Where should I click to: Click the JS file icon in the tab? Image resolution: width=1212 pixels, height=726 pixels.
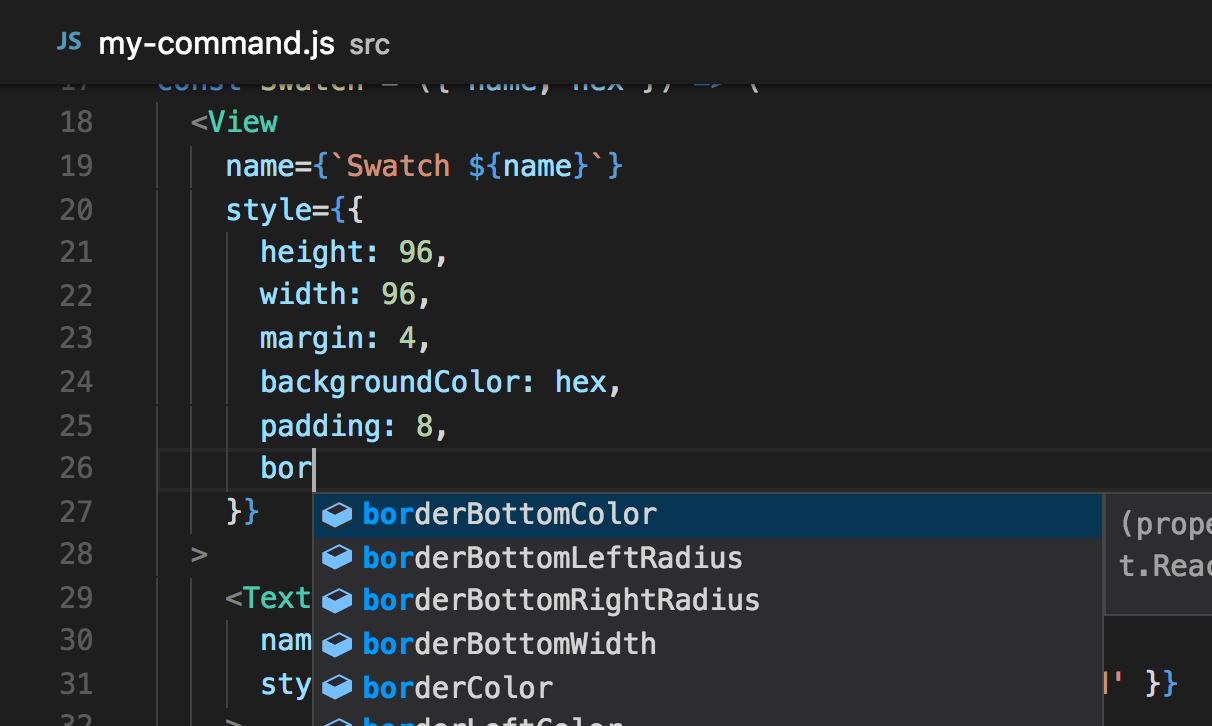click(x=68, y=42)
